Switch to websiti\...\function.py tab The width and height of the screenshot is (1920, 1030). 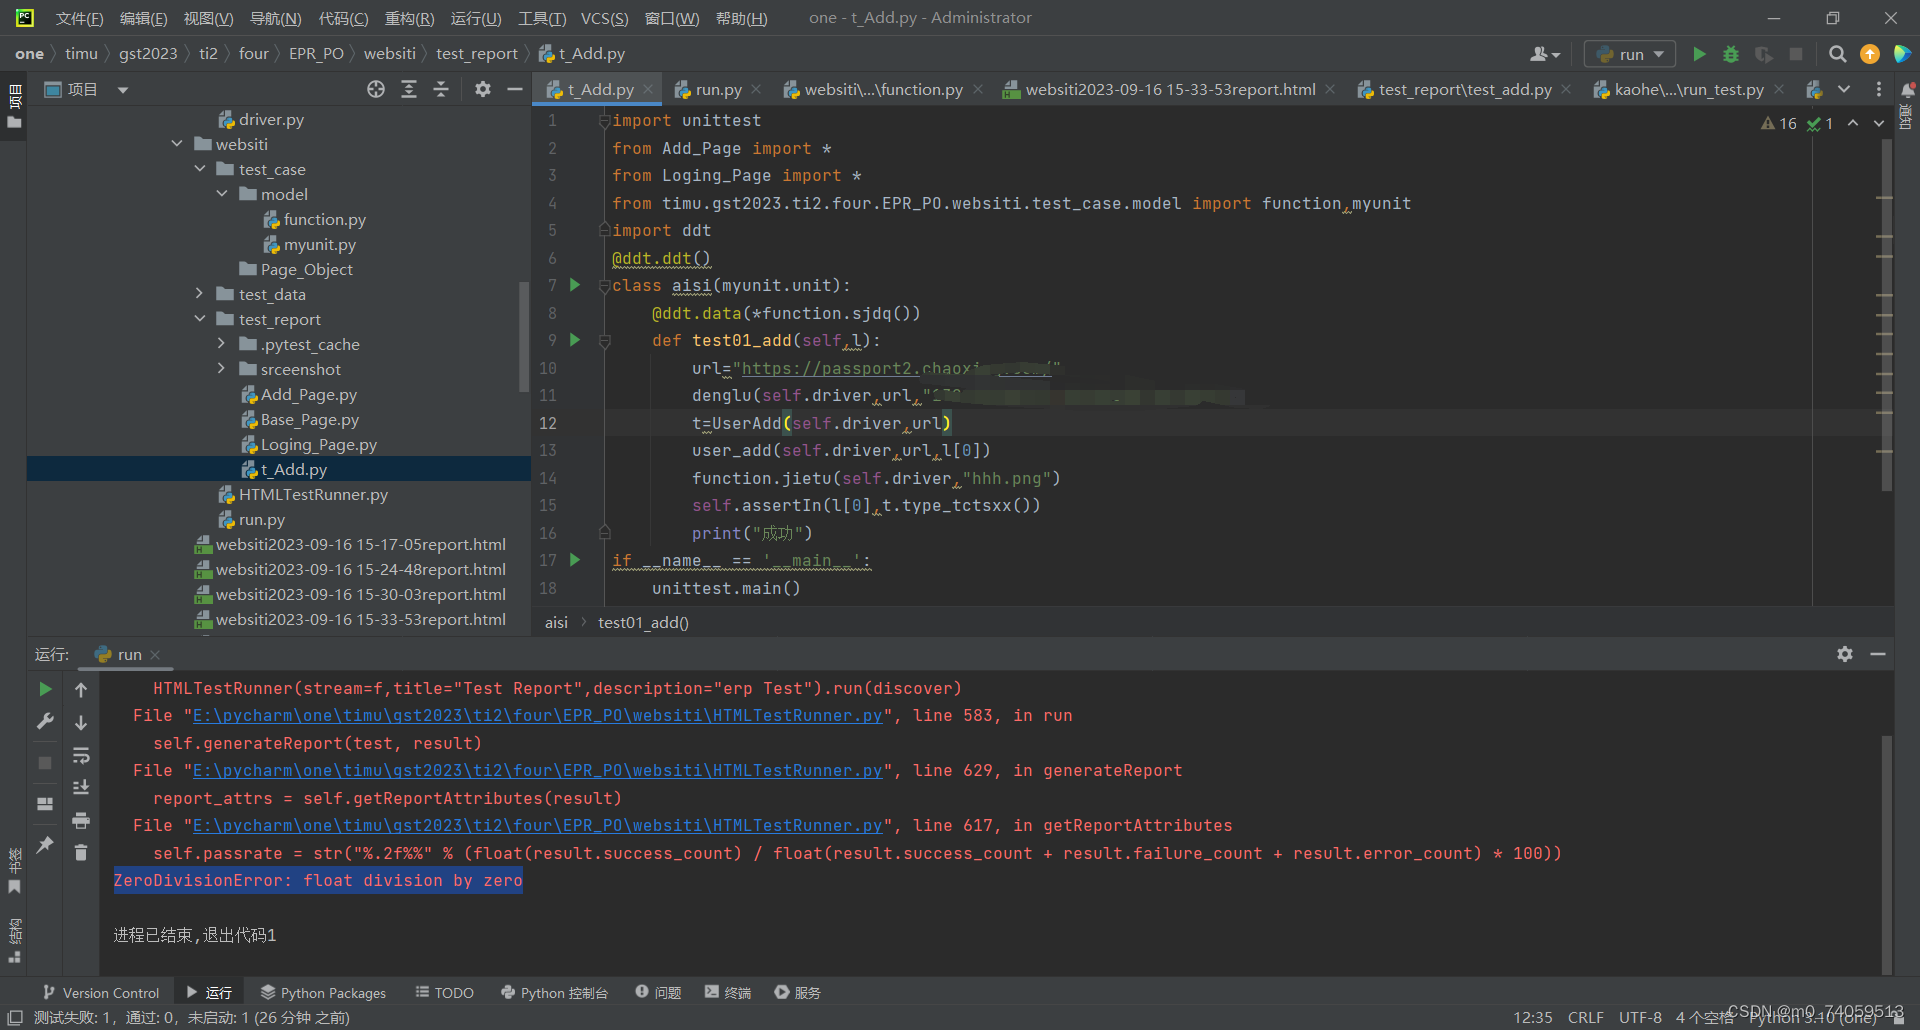[883, 89]
